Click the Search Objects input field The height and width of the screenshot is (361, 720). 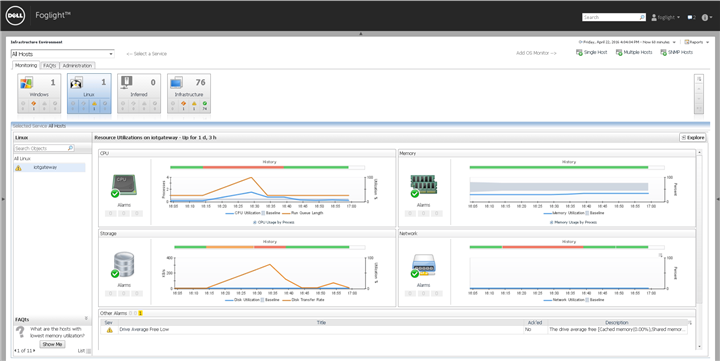point(44,148)
